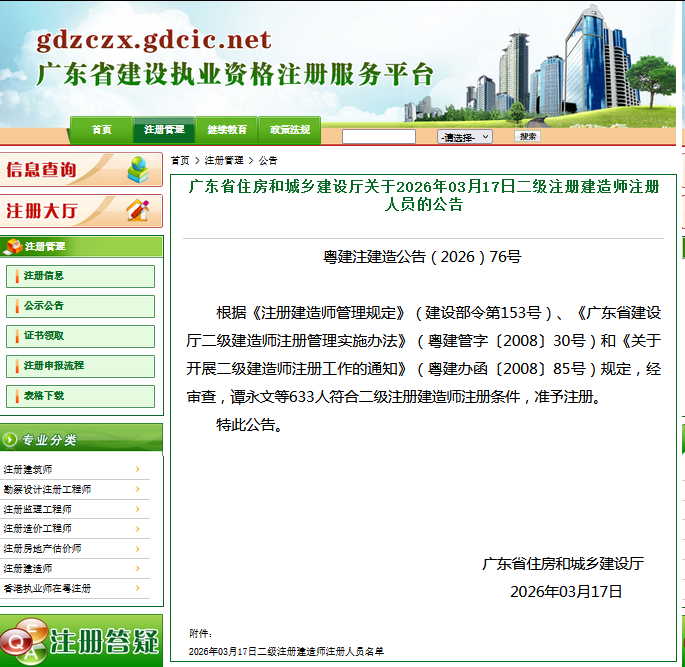Expand the 勘察设计注册工程师 row chevron
This screenshot has width=685, height=667.
[x=138, y=489]
